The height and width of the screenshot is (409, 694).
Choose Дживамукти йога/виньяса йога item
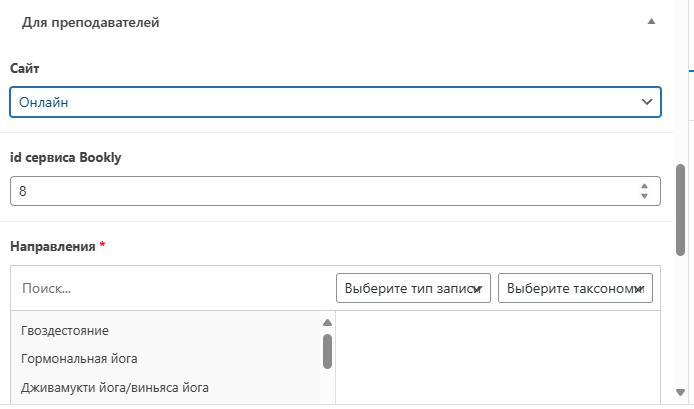coord(115,387)
